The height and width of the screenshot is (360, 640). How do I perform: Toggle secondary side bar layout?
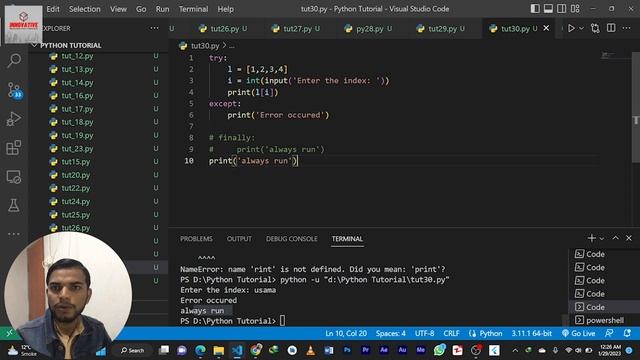click(562, 9)
